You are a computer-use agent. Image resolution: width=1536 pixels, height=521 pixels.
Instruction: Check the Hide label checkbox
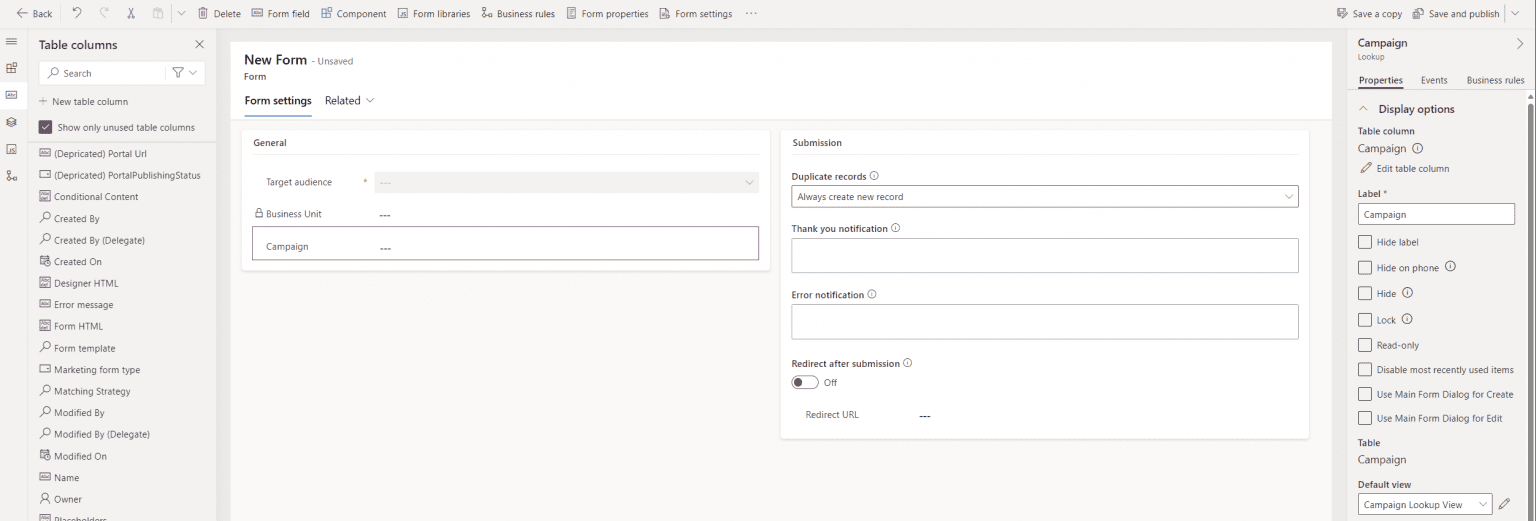[1365, 242]
